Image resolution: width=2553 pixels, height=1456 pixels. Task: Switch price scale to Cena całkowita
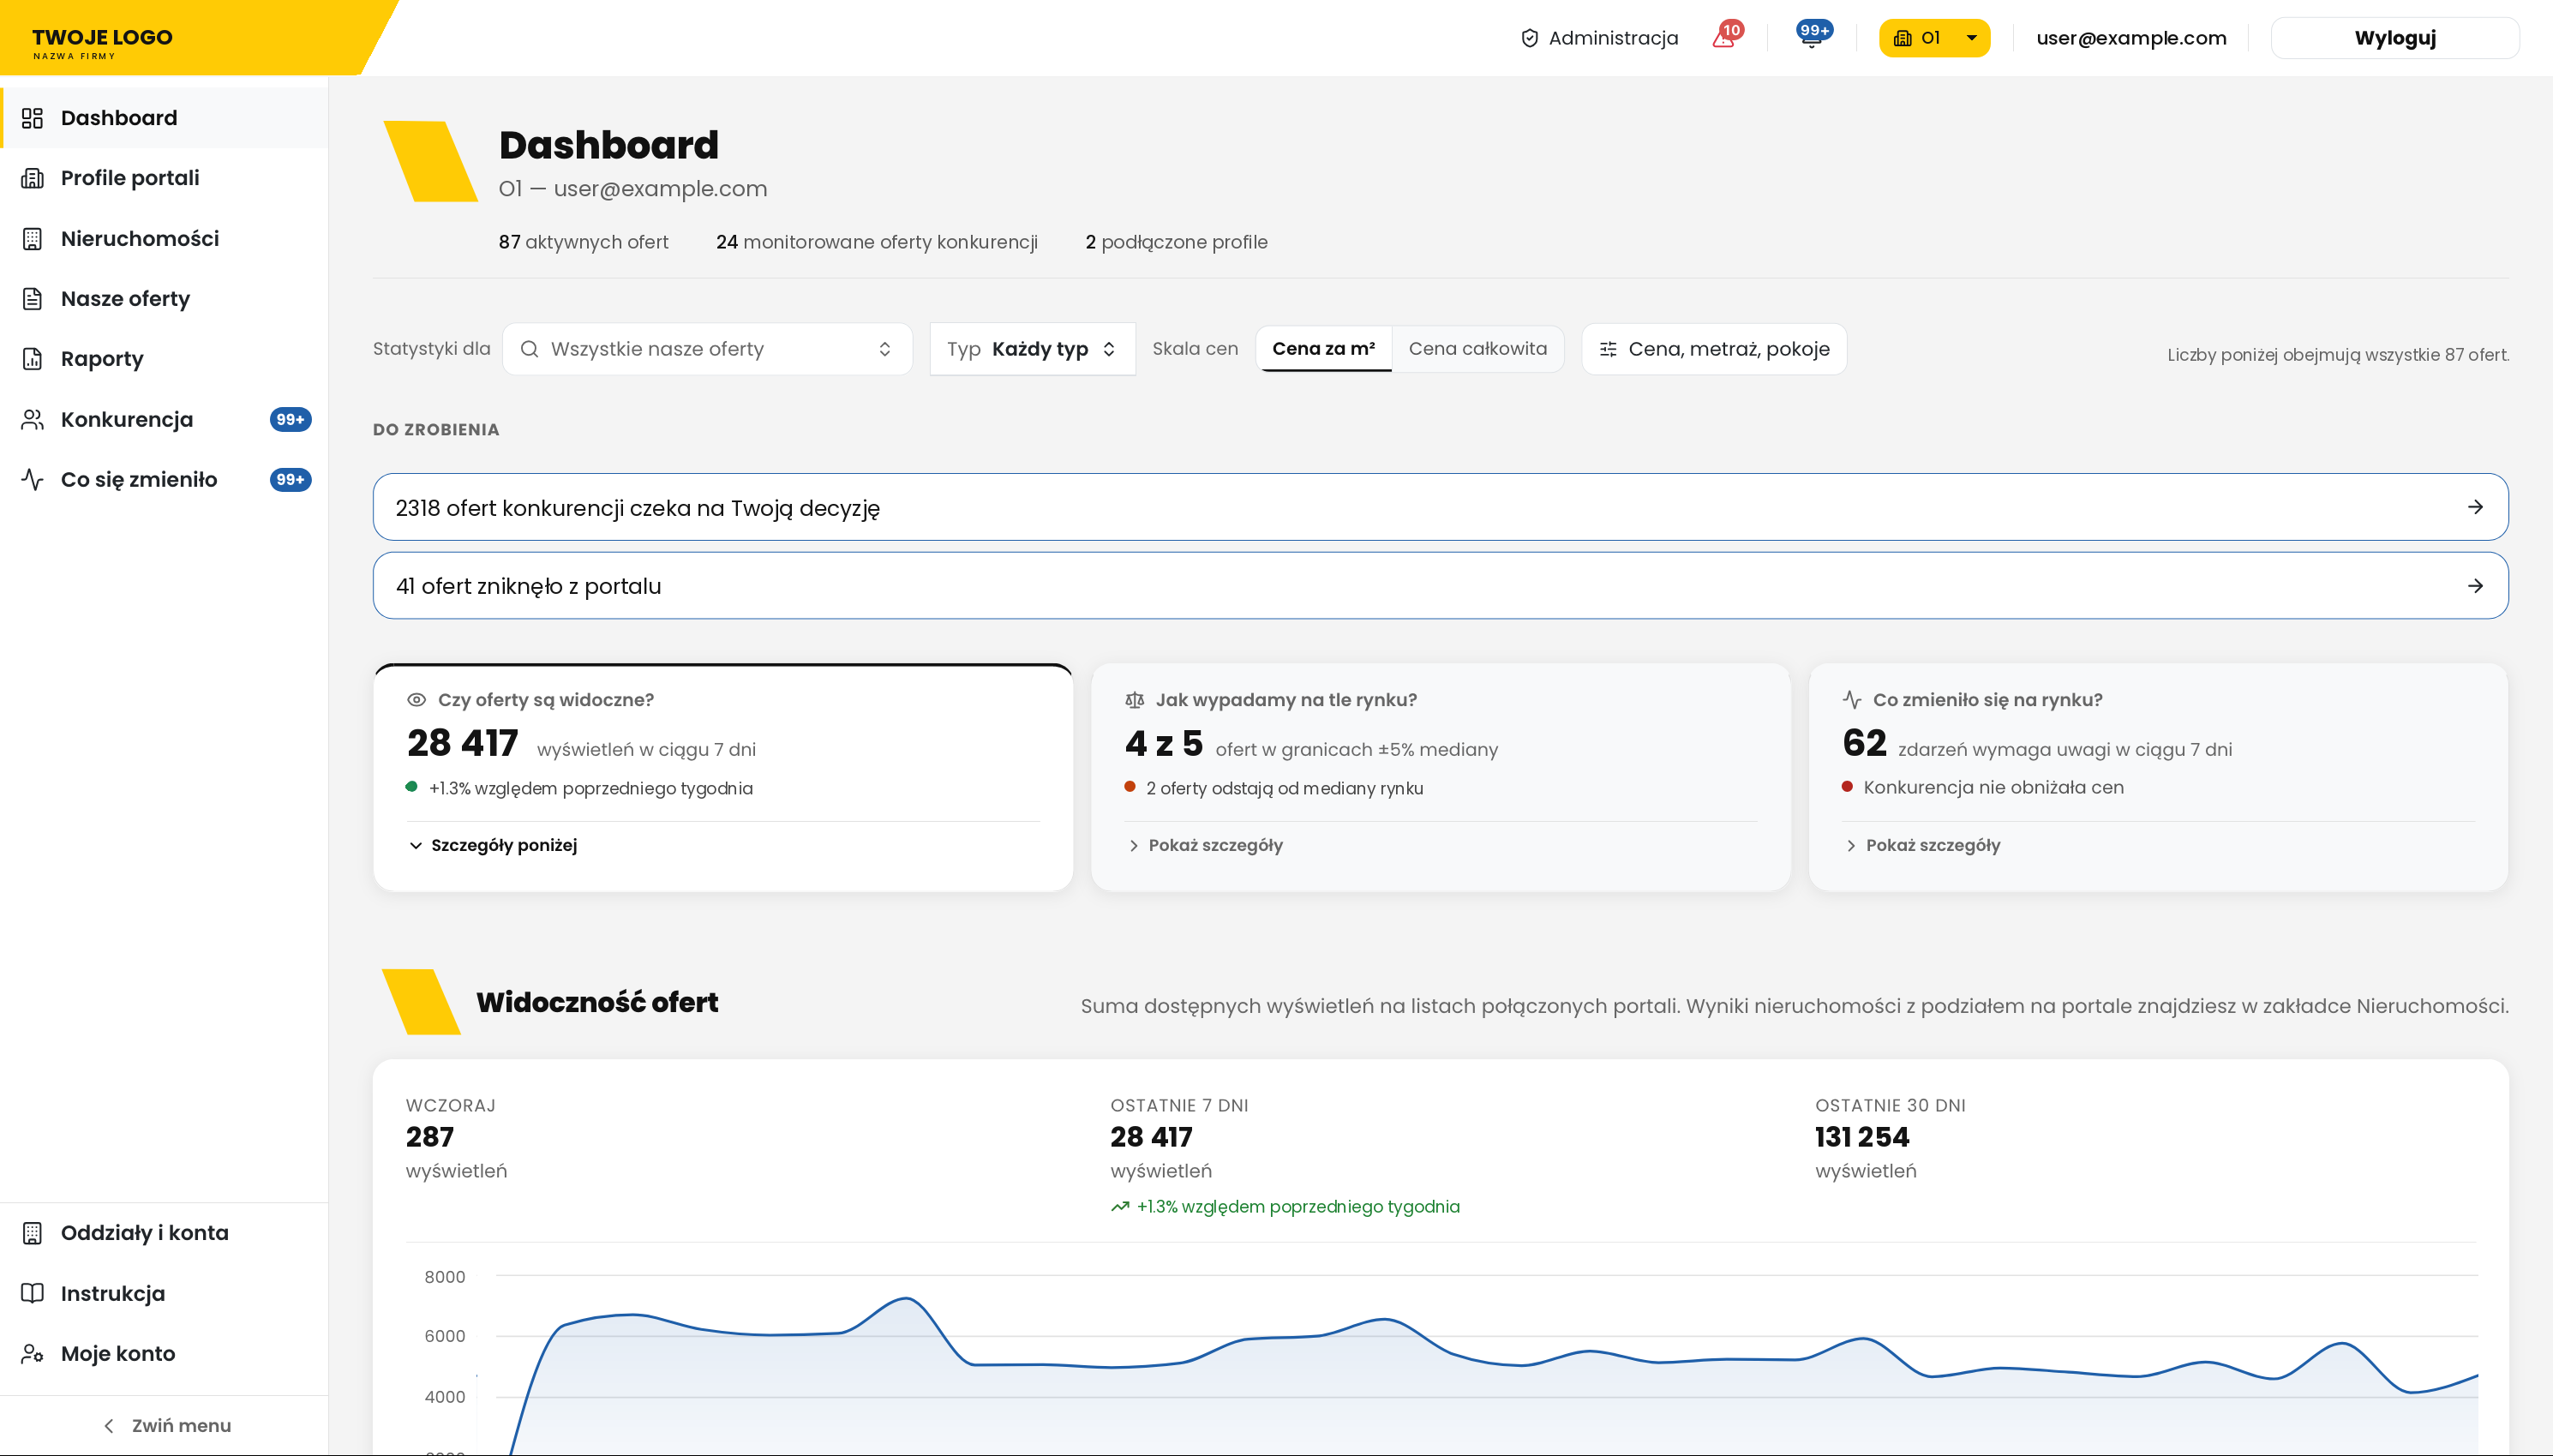[1477, 348]
